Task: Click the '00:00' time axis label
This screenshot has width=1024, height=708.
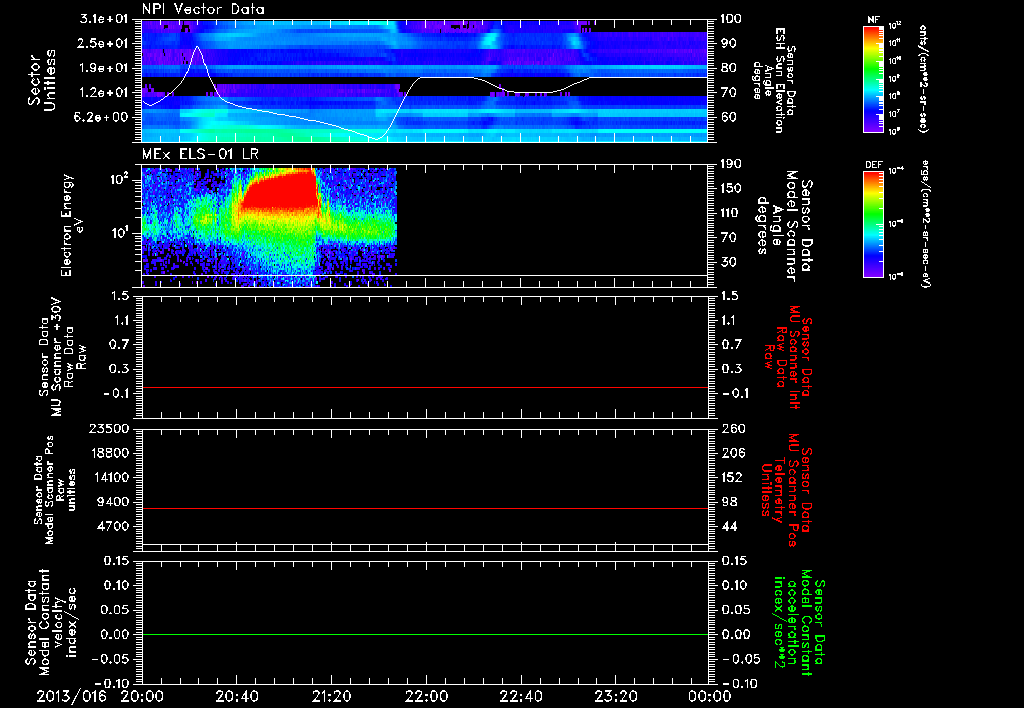Action: [710, 696]
